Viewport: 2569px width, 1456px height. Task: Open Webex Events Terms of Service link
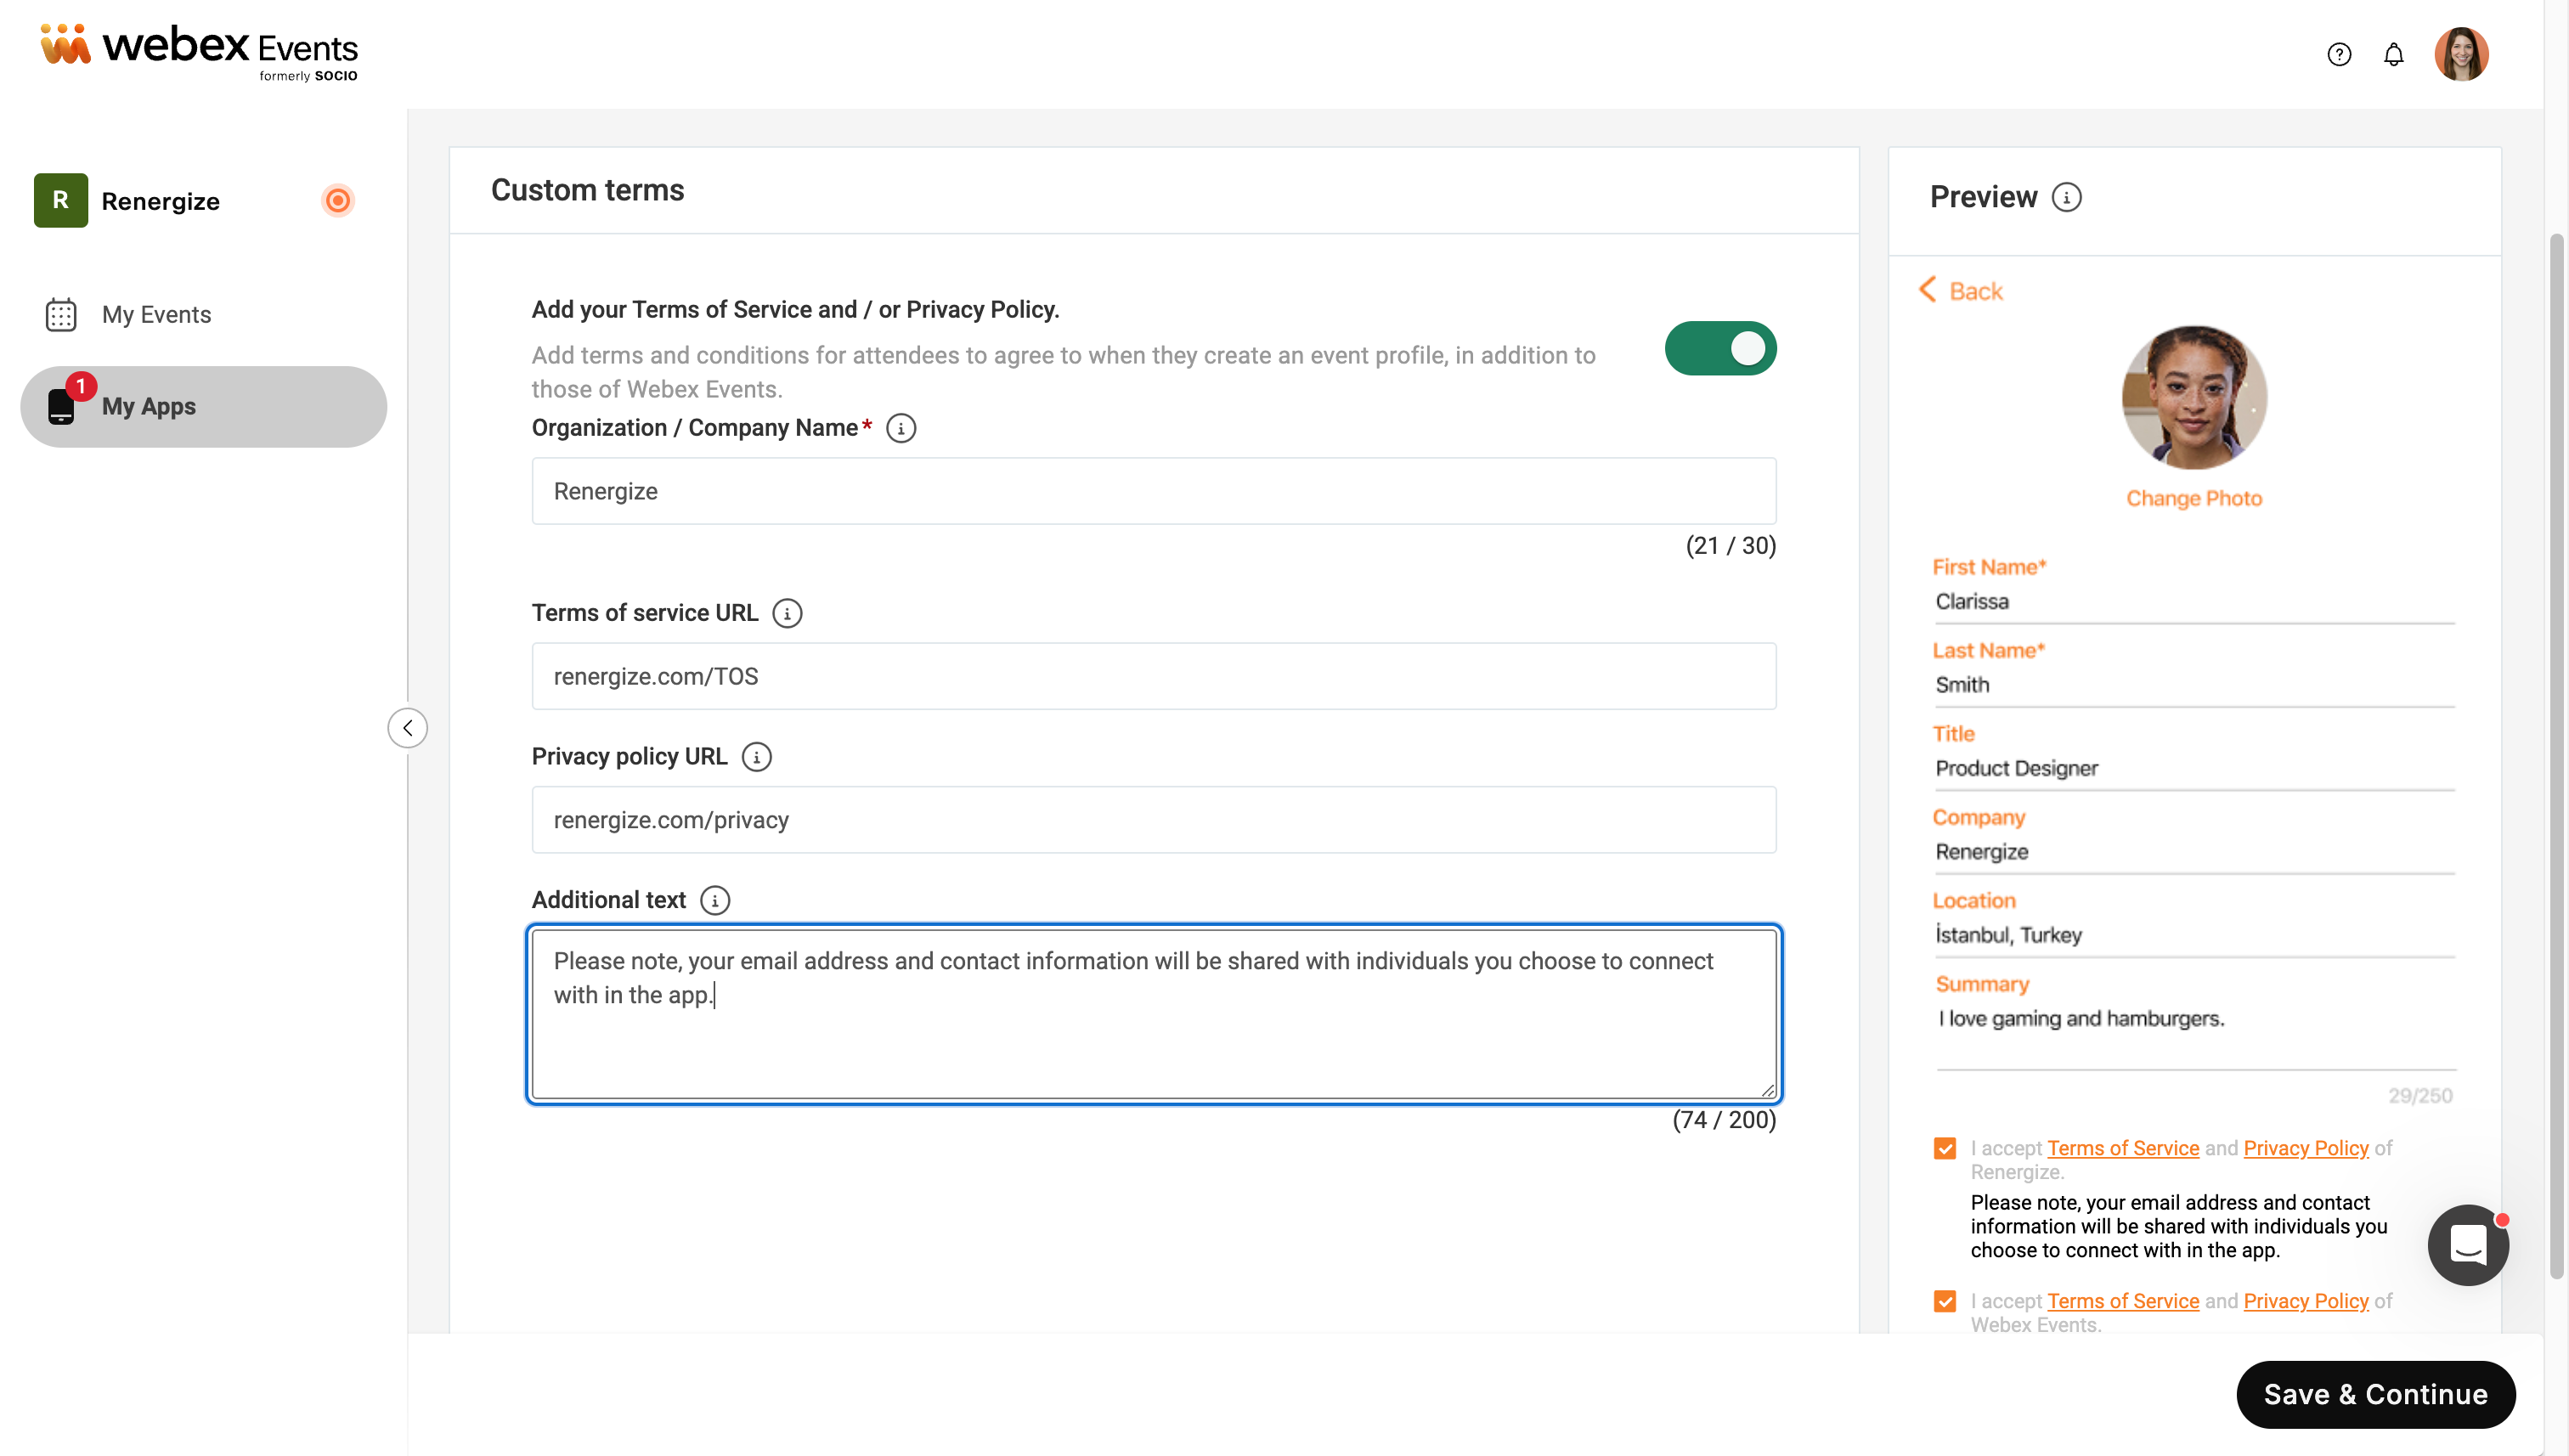(2122, 1301)
